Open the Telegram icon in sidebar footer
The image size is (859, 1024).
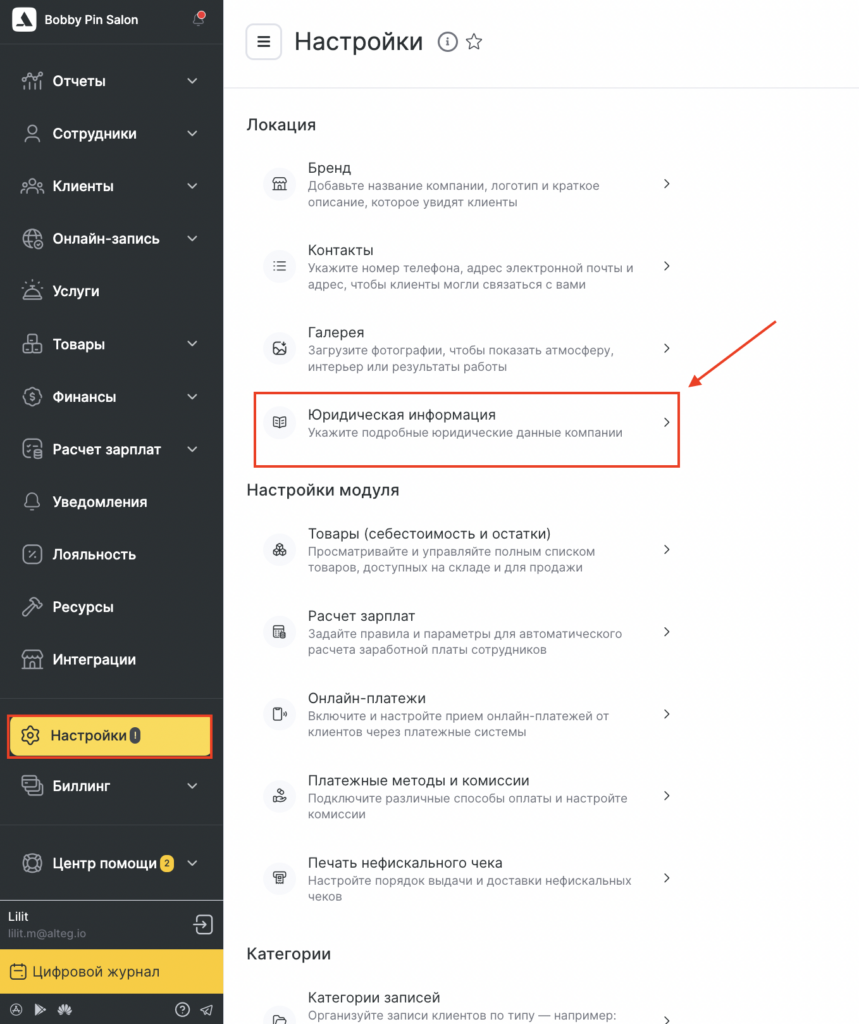point(206,1009)
